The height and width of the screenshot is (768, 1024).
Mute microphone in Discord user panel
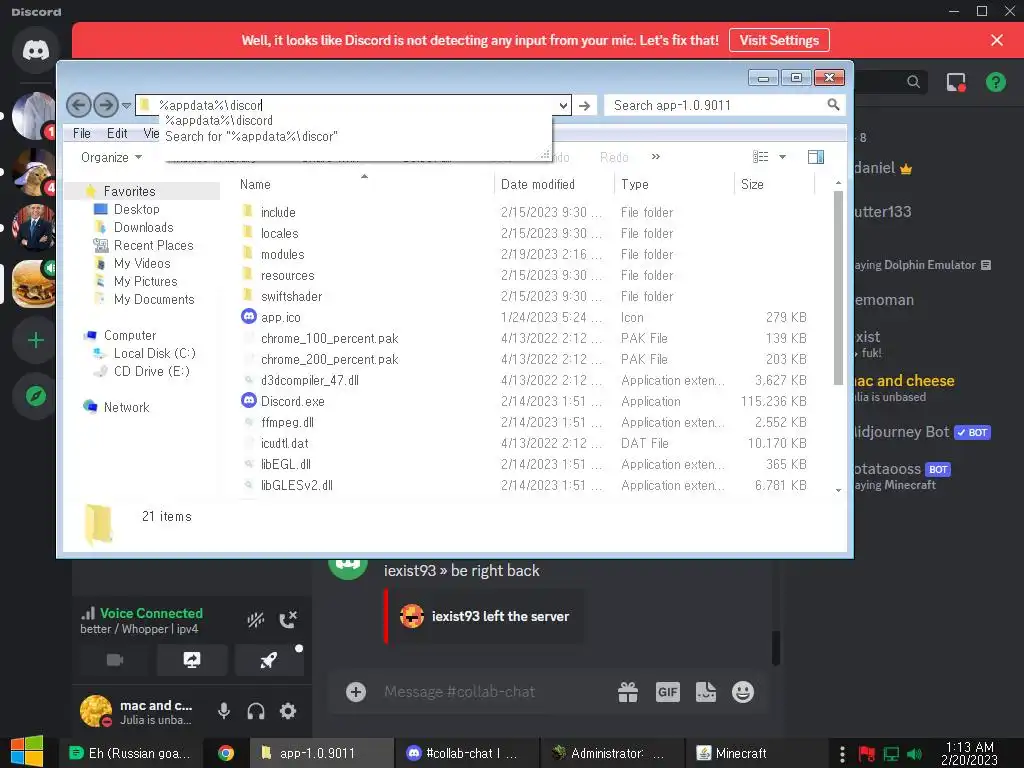[x=223, y=711]
